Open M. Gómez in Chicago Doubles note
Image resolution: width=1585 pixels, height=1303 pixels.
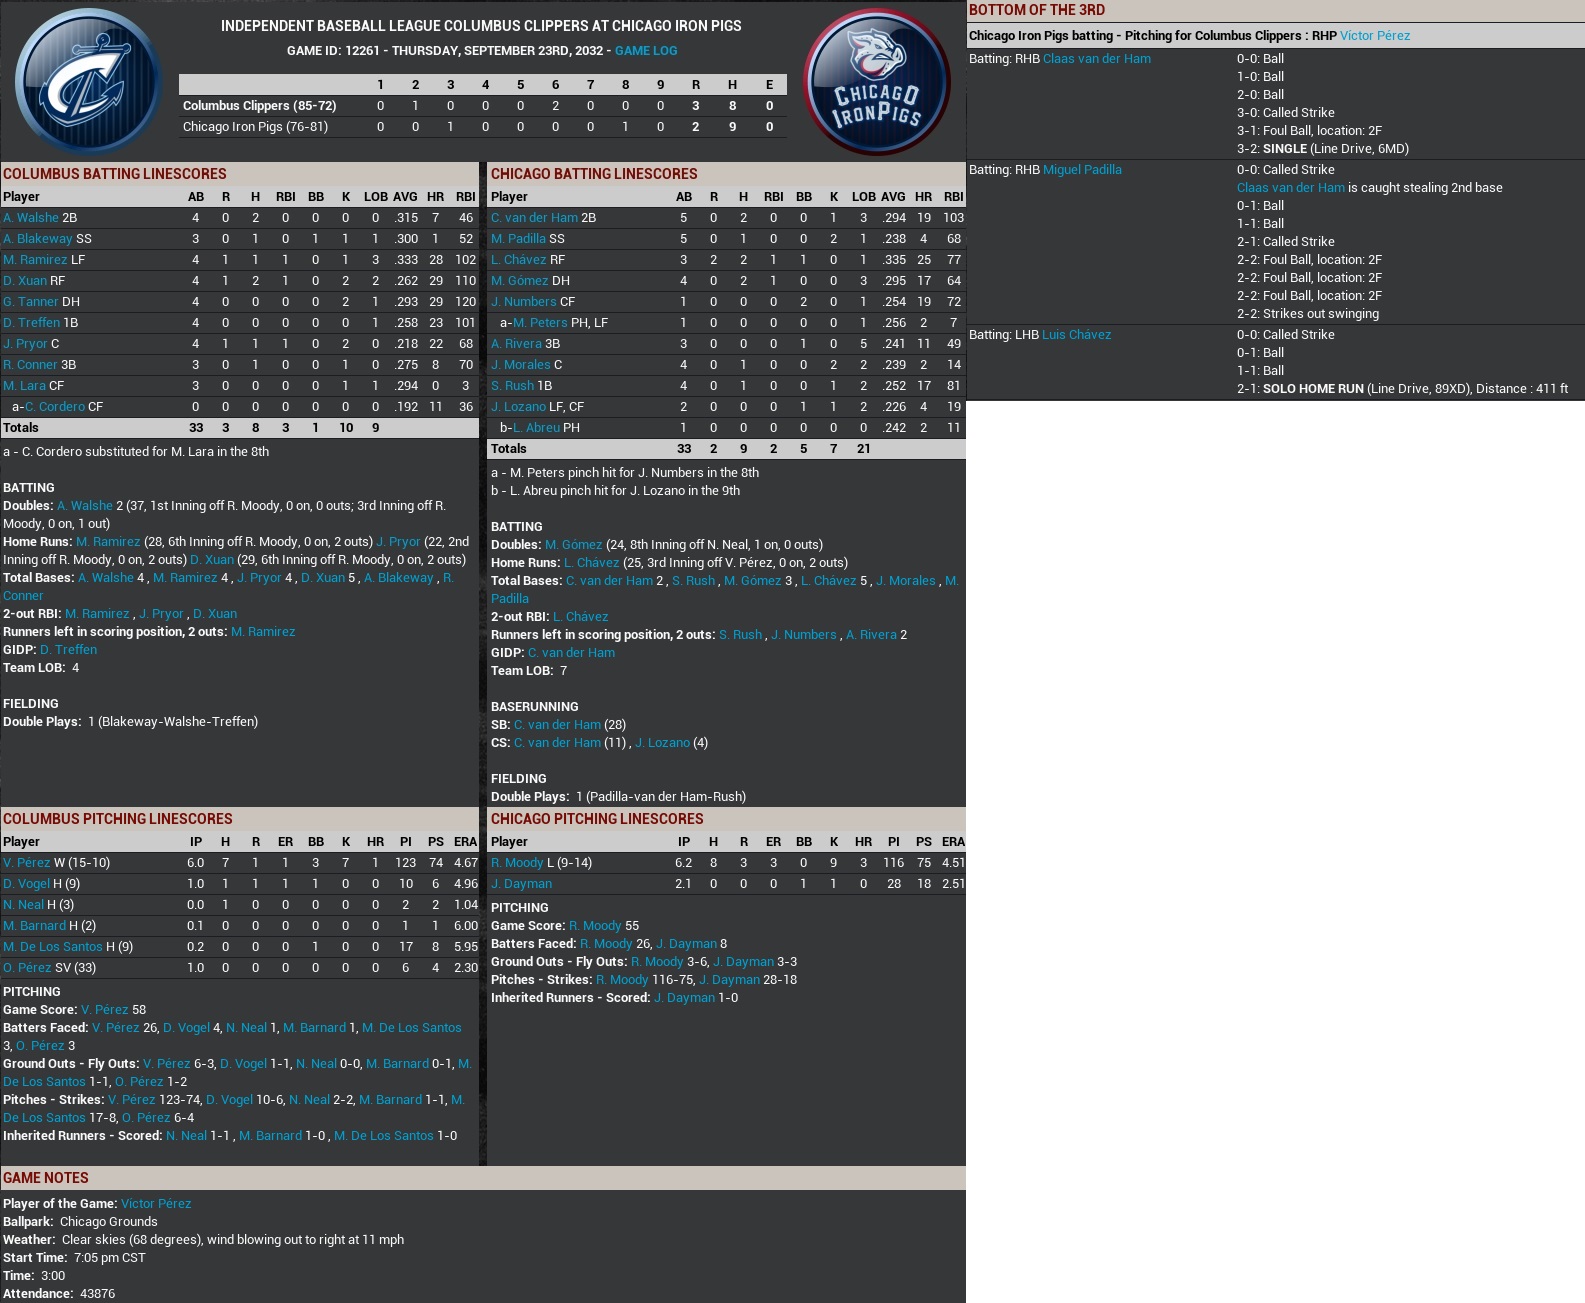pos(574,545)
